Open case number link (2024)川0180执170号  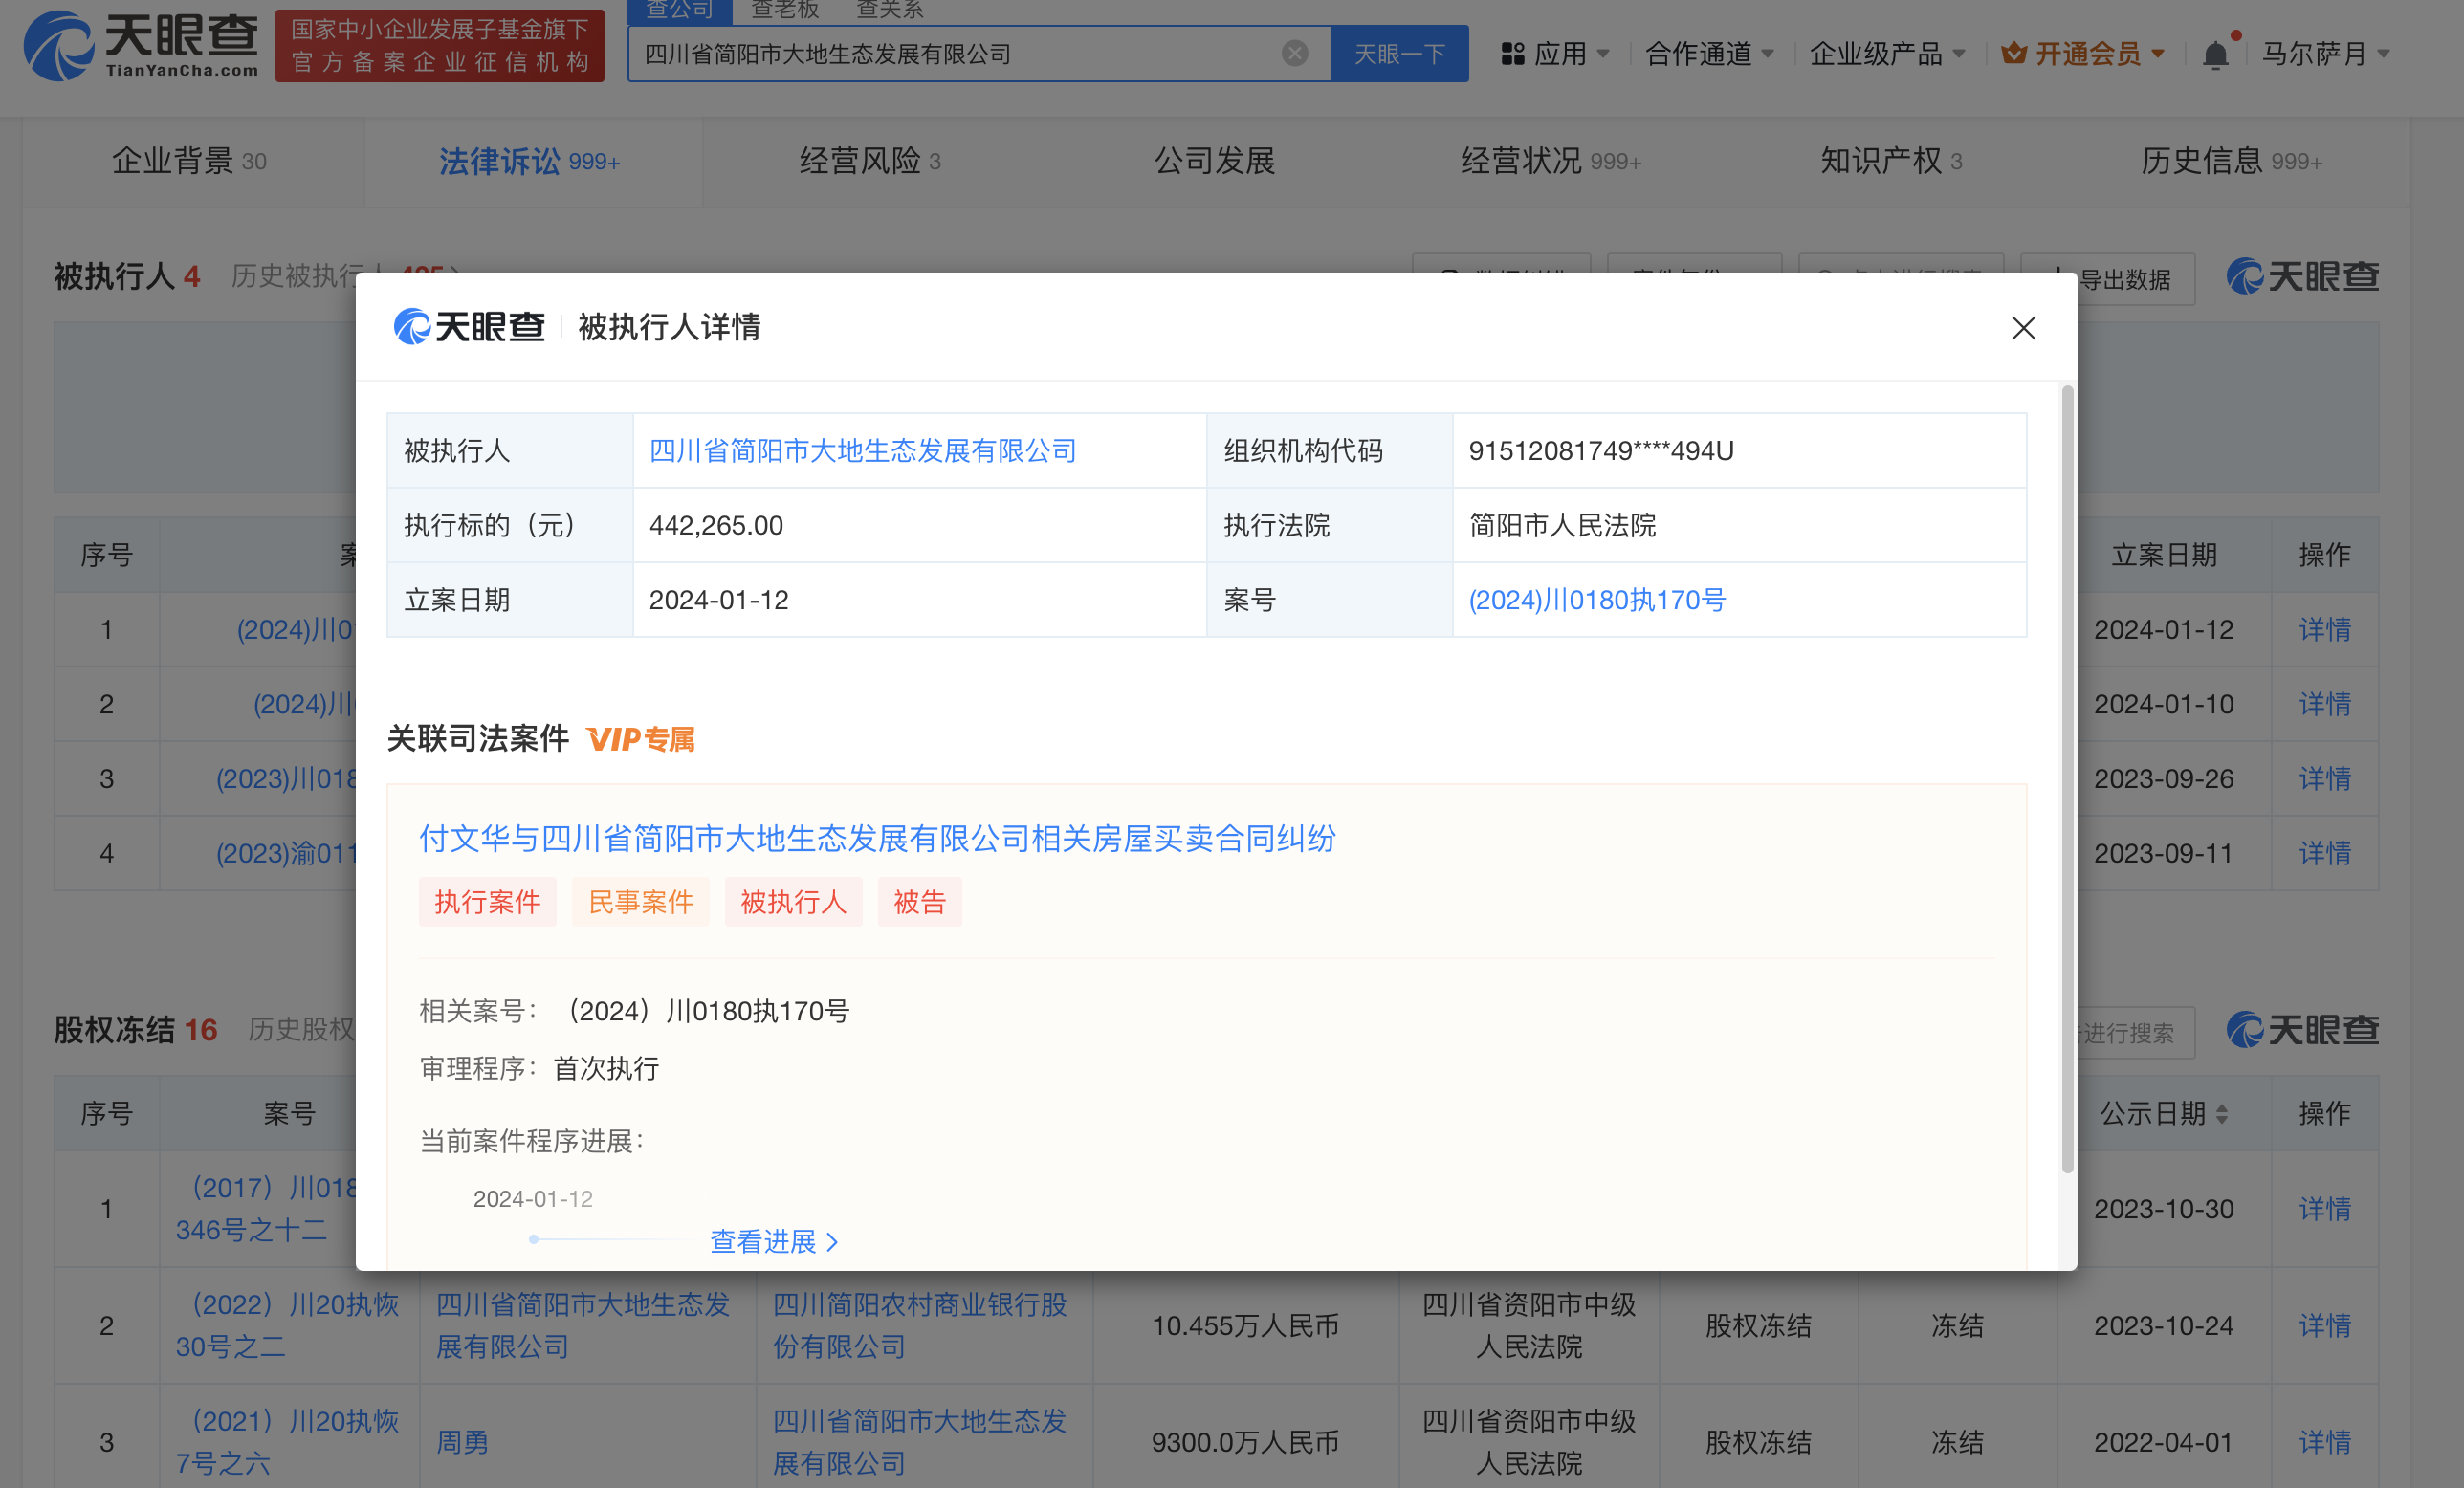(1597, 600)
